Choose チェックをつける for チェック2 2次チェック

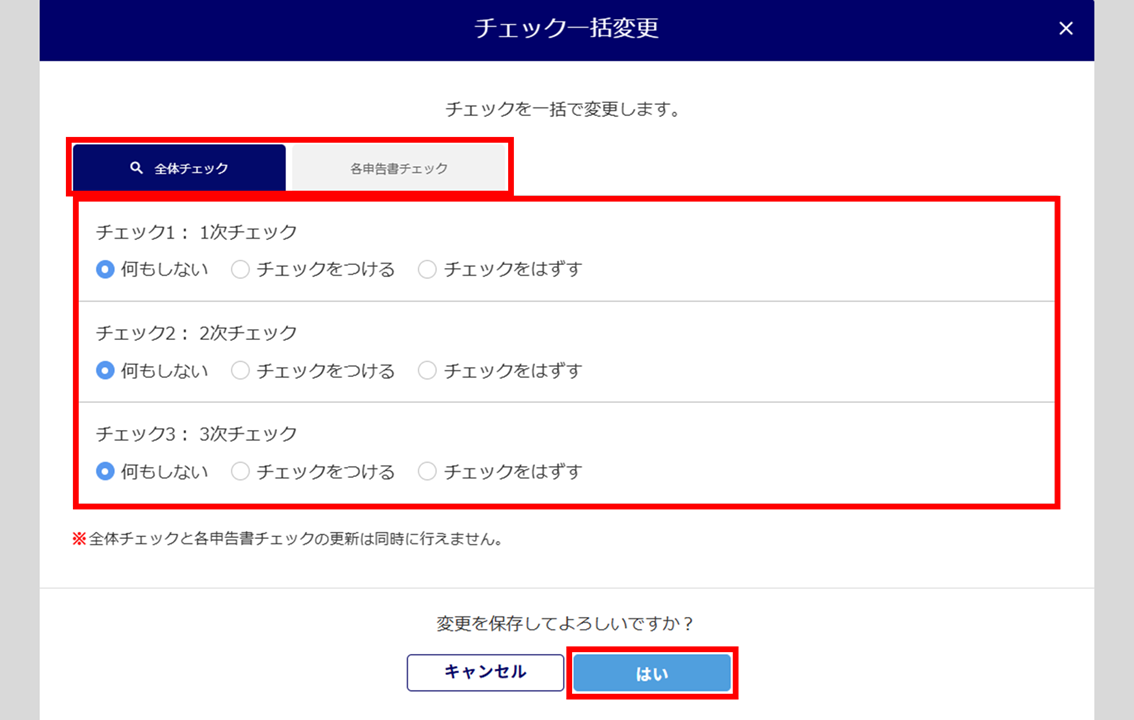(x=240, y=370)
